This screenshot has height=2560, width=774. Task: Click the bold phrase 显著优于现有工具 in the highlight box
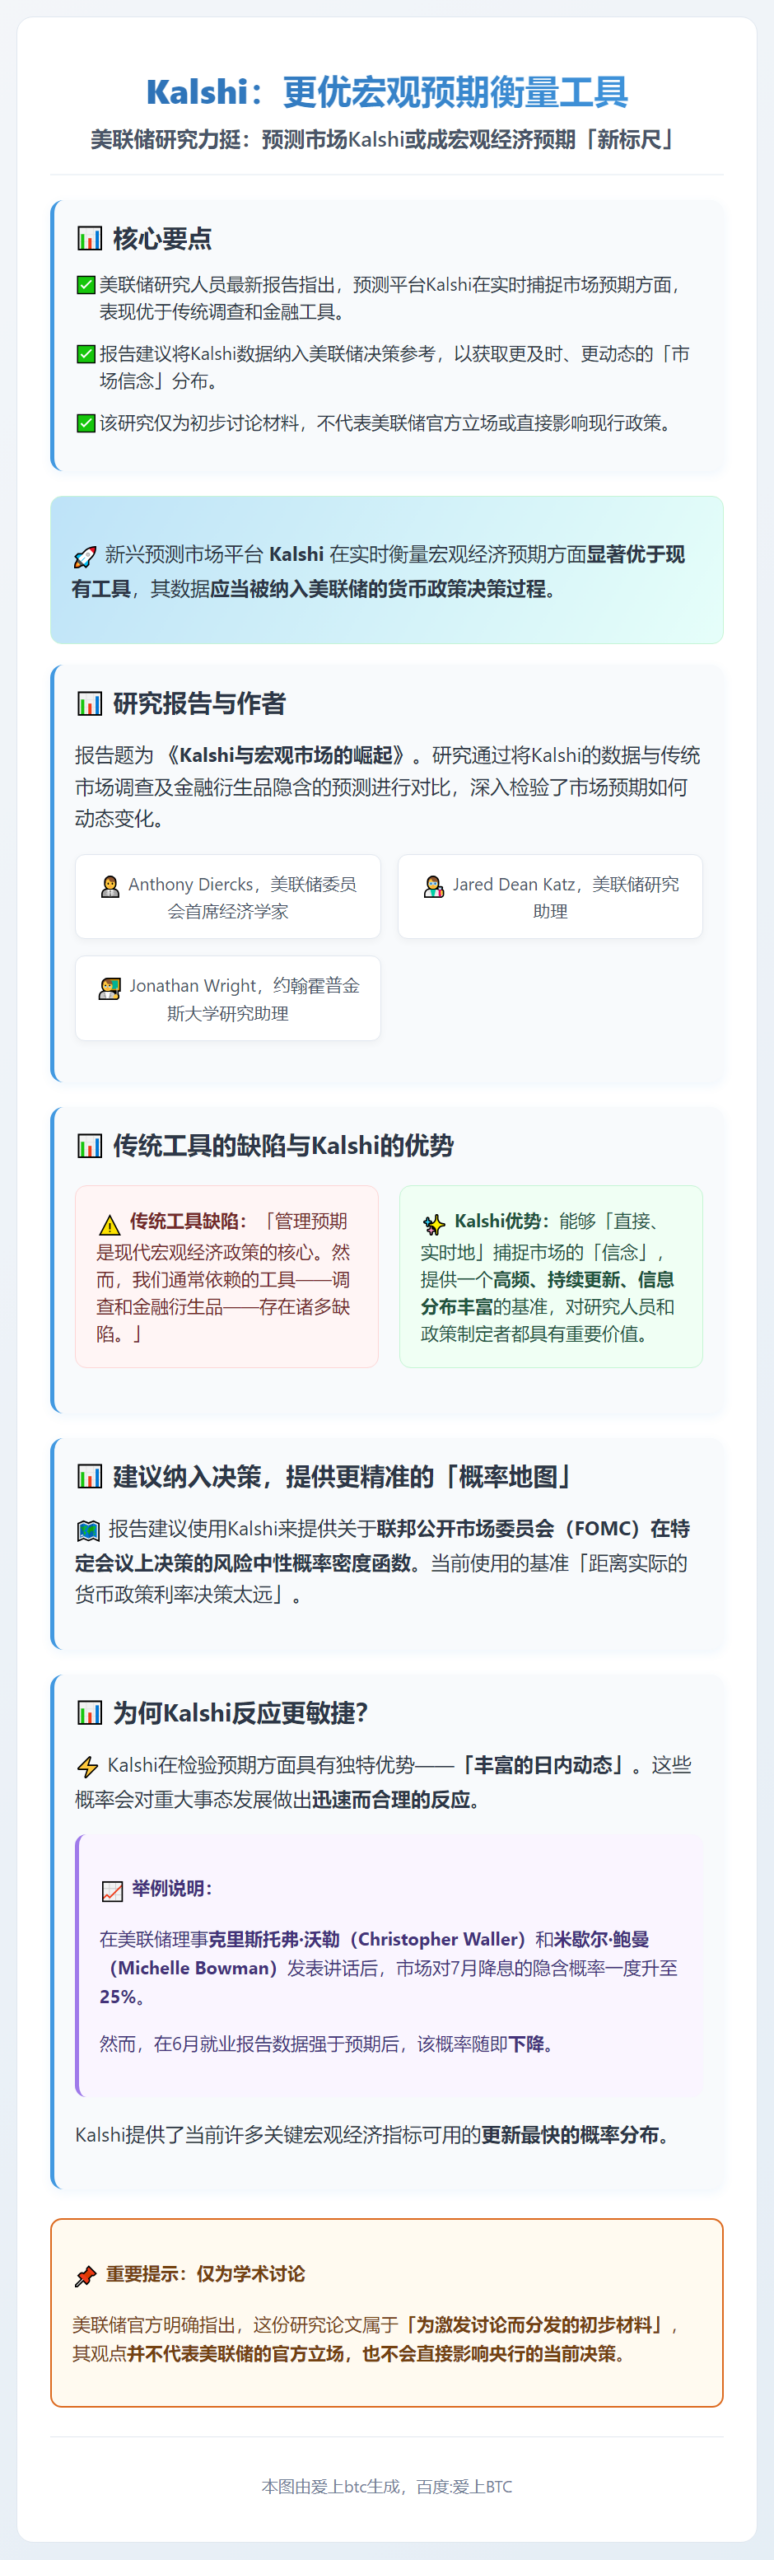click(x=378, y=572)
